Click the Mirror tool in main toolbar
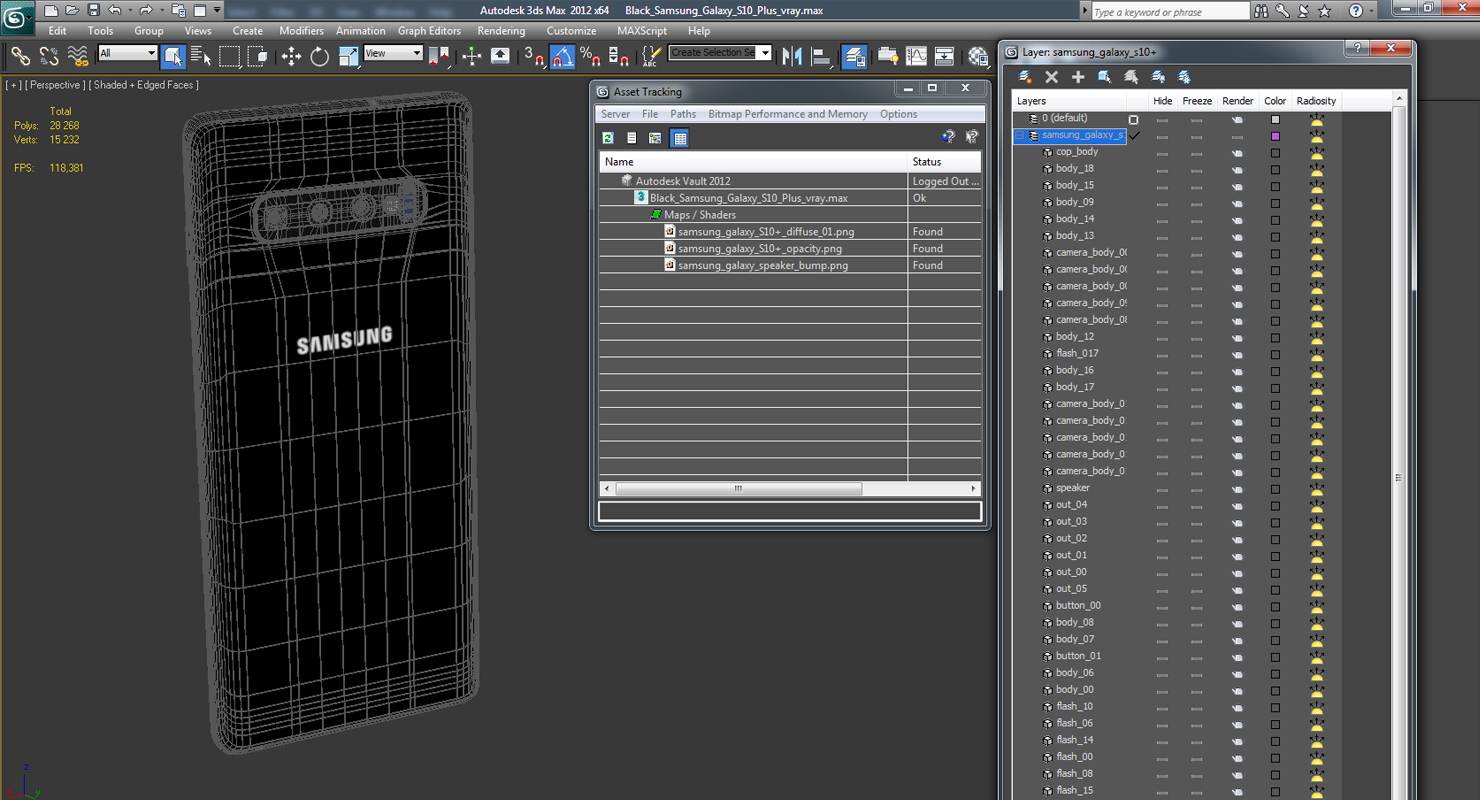Image resolution: width=1480 pixels, height=800 pixels. [x=793, y=56]
